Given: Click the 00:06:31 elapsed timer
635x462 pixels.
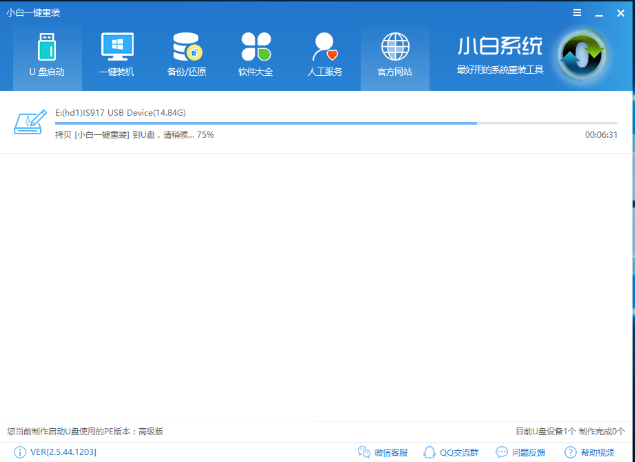Looking at the screenshot, I should 601,134.
